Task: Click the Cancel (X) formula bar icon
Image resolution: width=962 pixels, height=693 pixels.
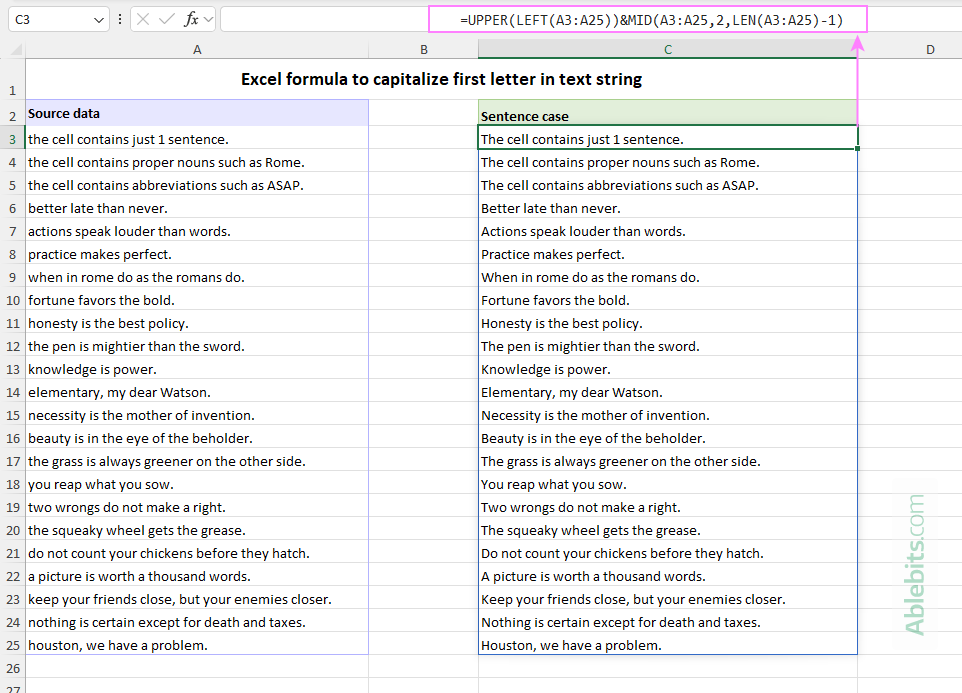Action: 143,20
